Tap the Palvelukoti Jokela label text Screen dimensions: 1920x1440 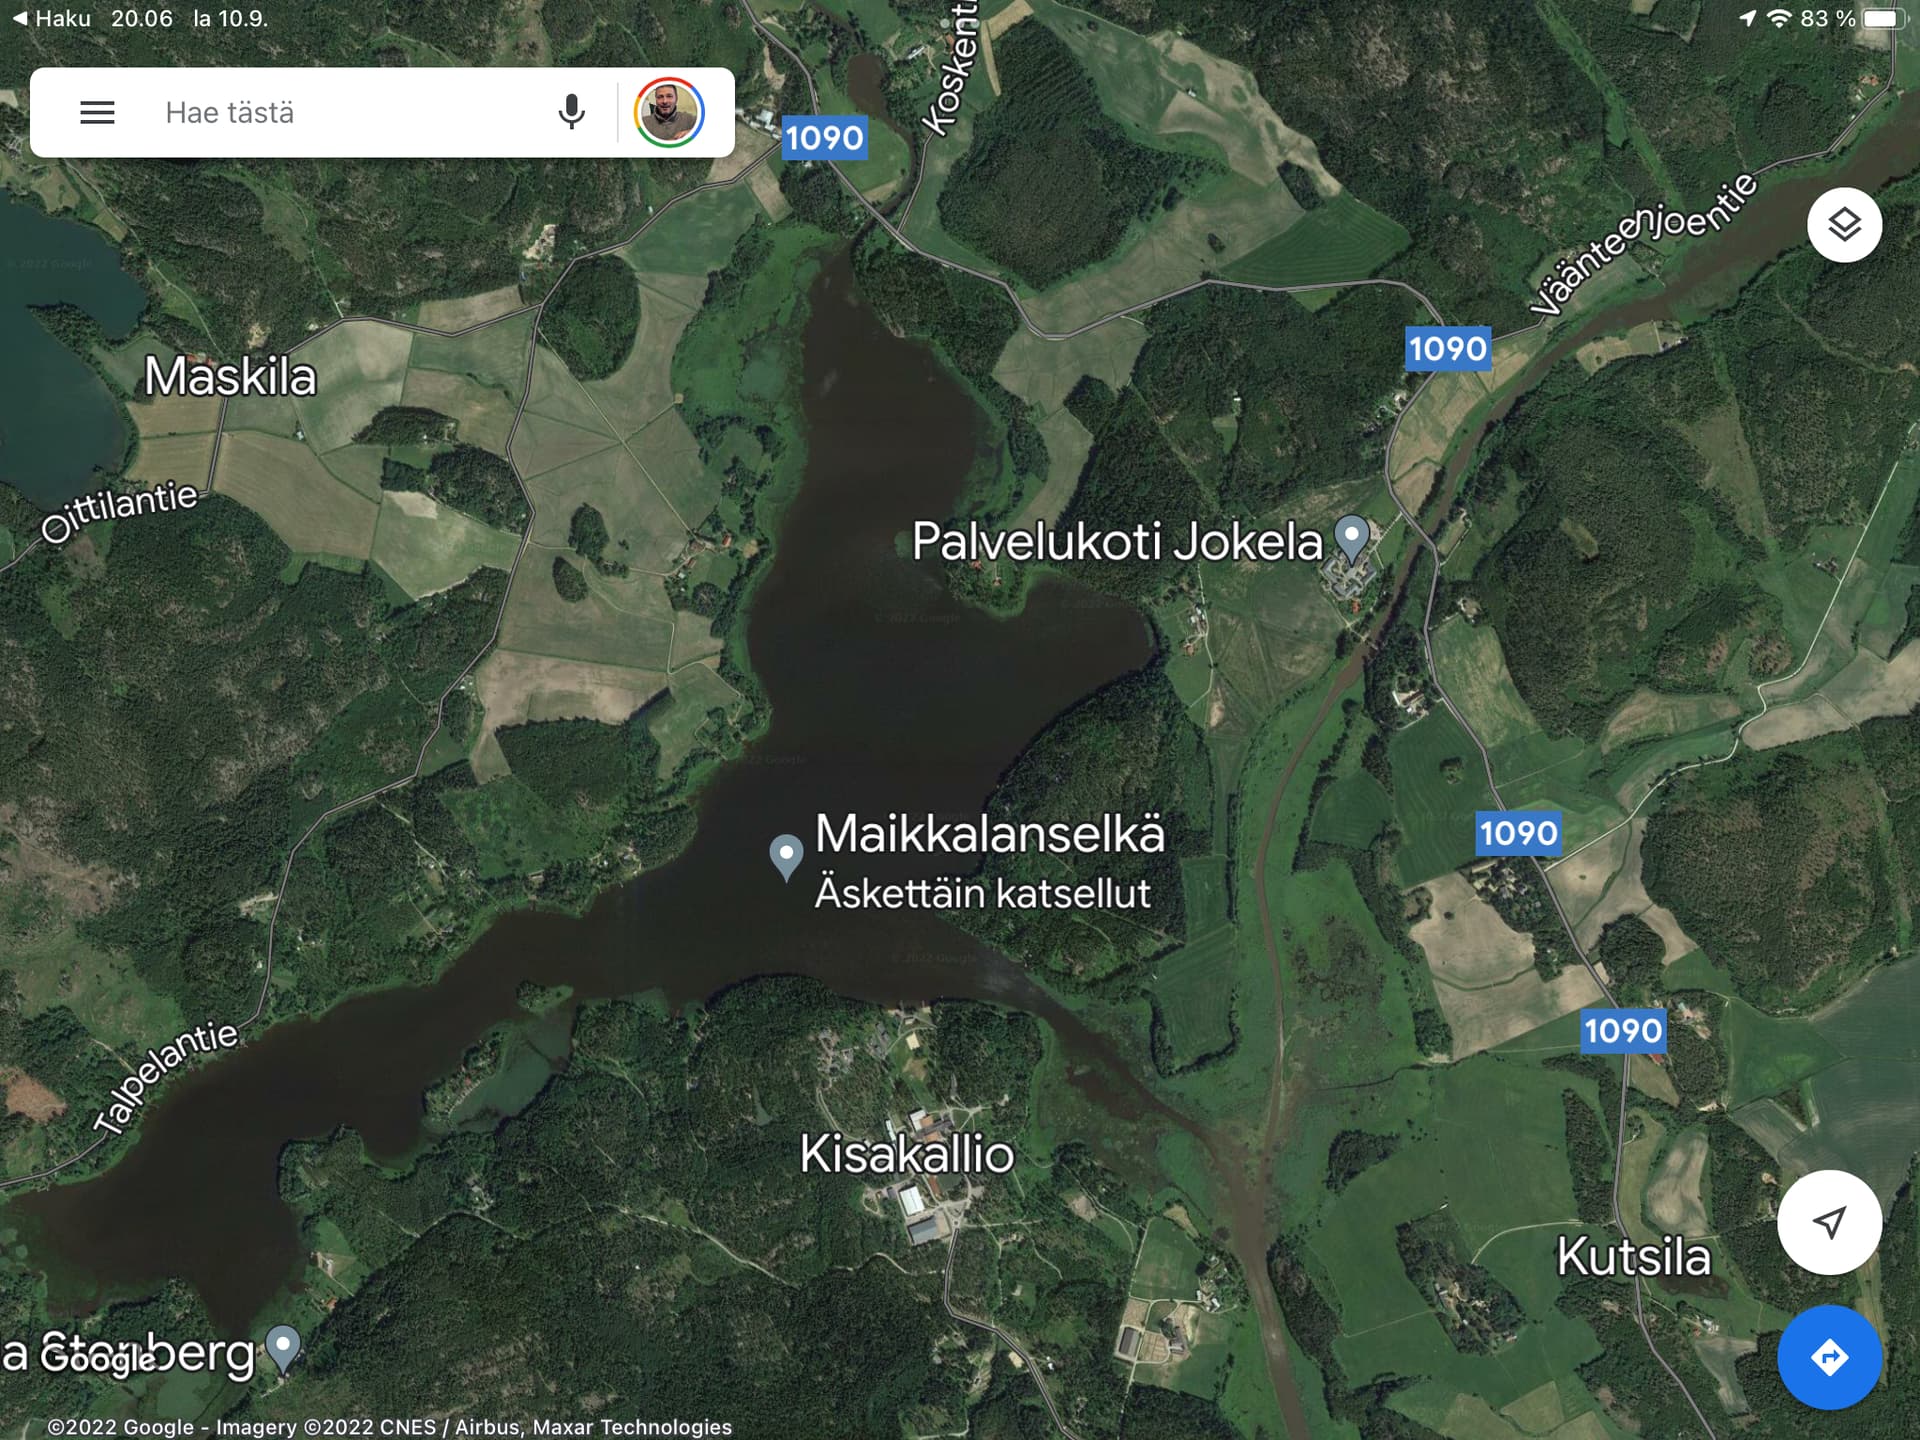point(1117,542)
